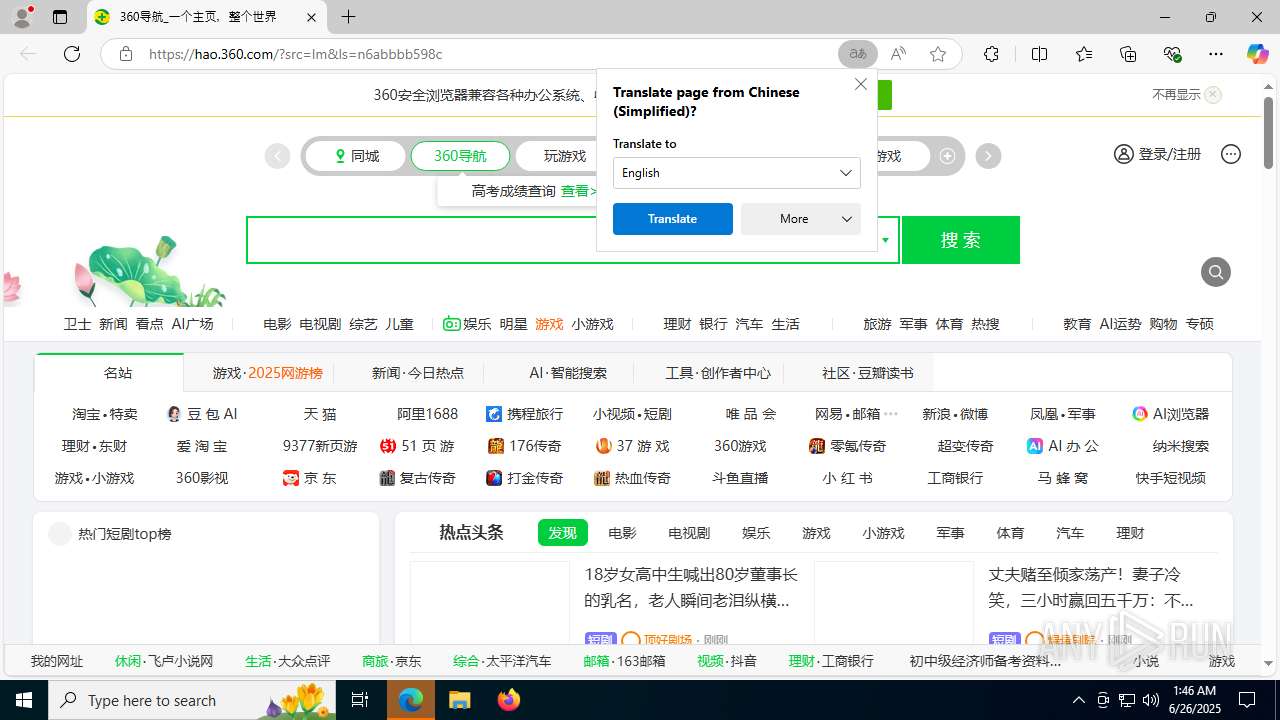The image size is (1280, 720).
Task: Click the more options circle next to 登录/注册
Action: click(x=1231, y=154)
